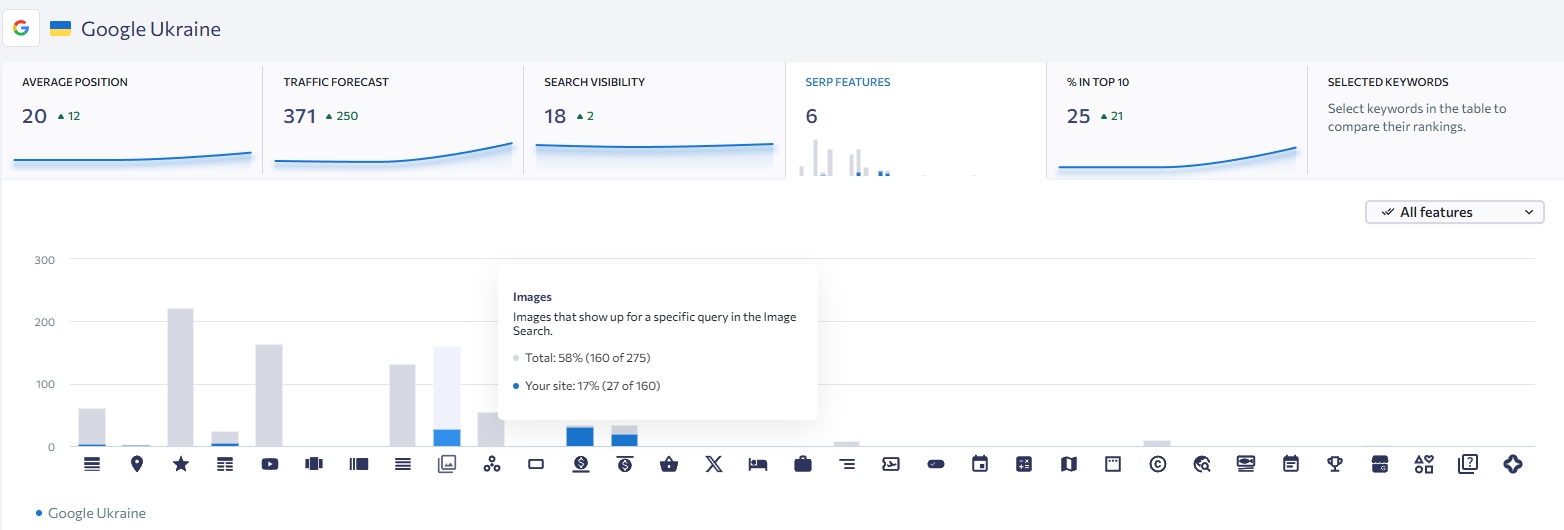Image resolution: width=1564 pixels, height=530 pixels.
Task: Select the briefcase jobs feature icon
Action: pos(802,464)
